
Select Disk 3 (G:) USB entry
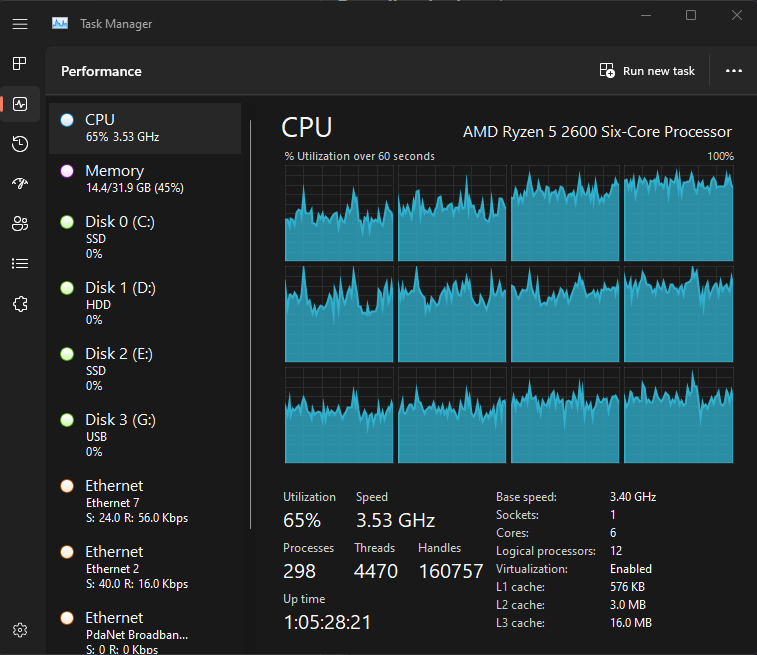(145, 435)
